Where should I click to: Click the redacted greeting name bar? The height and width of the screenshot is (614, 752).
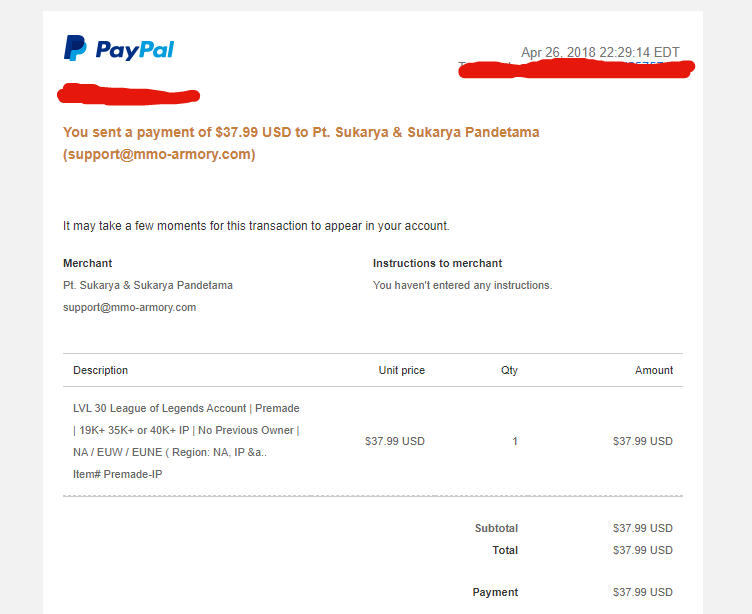tap(129, 94)
